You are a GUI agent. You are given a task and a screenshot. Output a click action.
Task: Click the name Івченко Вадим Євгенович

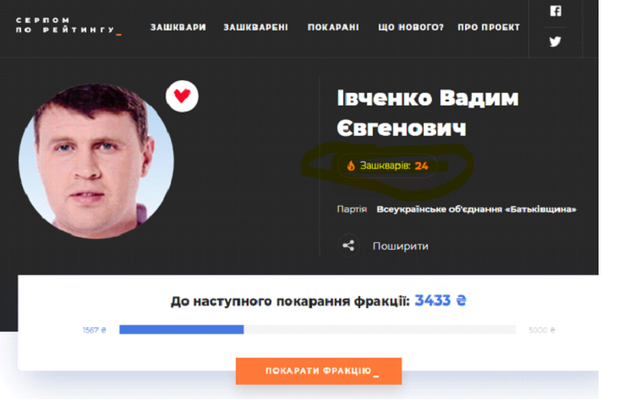[x=428, y=113]
